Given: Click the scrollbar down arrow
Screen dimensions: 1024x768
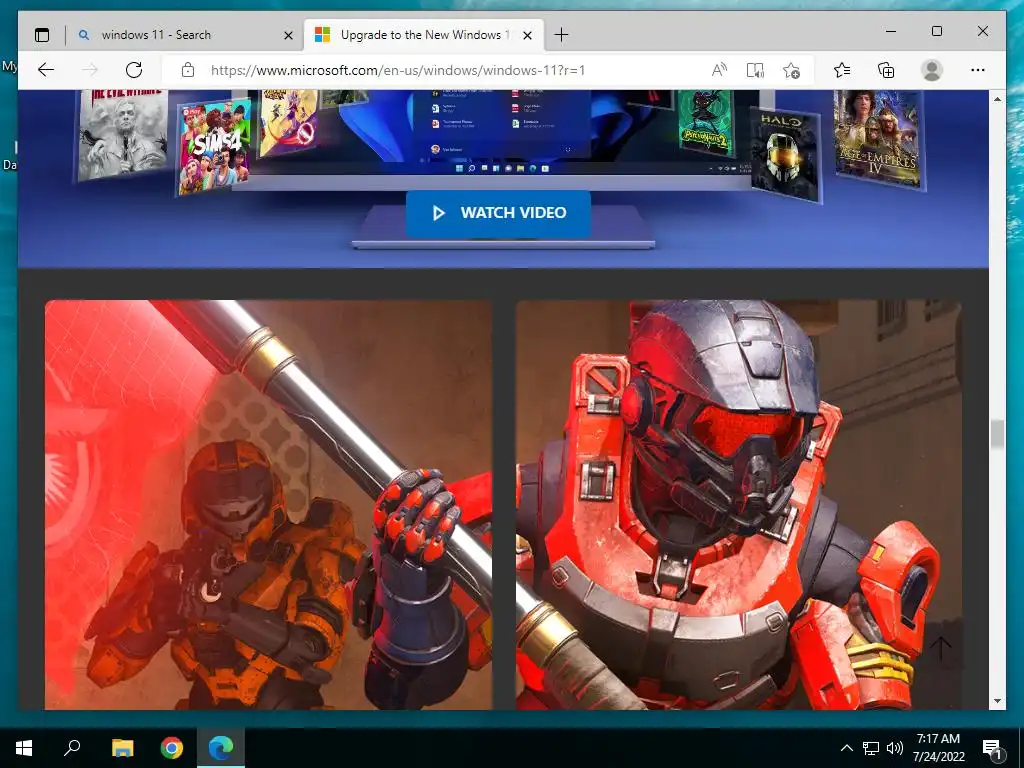Looking at the screenshot, I should (997, 701).
